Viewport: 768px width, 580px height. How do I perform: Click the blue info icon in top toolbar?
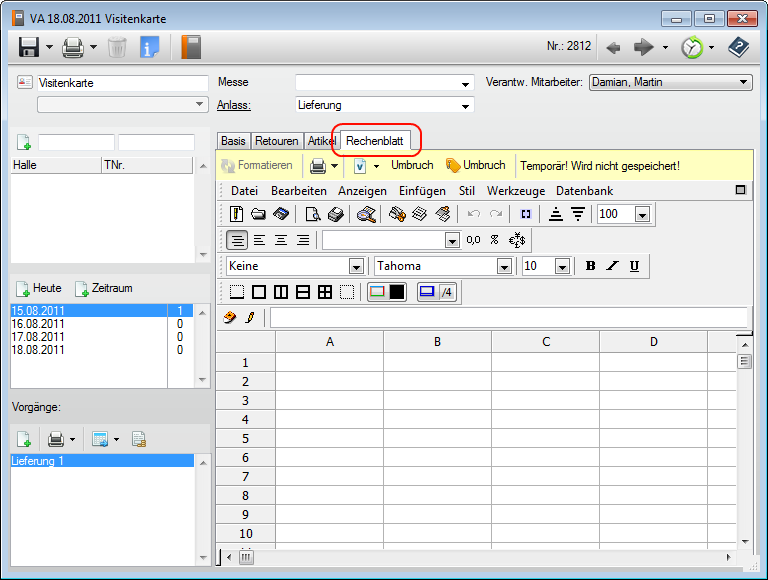[150, 47]
